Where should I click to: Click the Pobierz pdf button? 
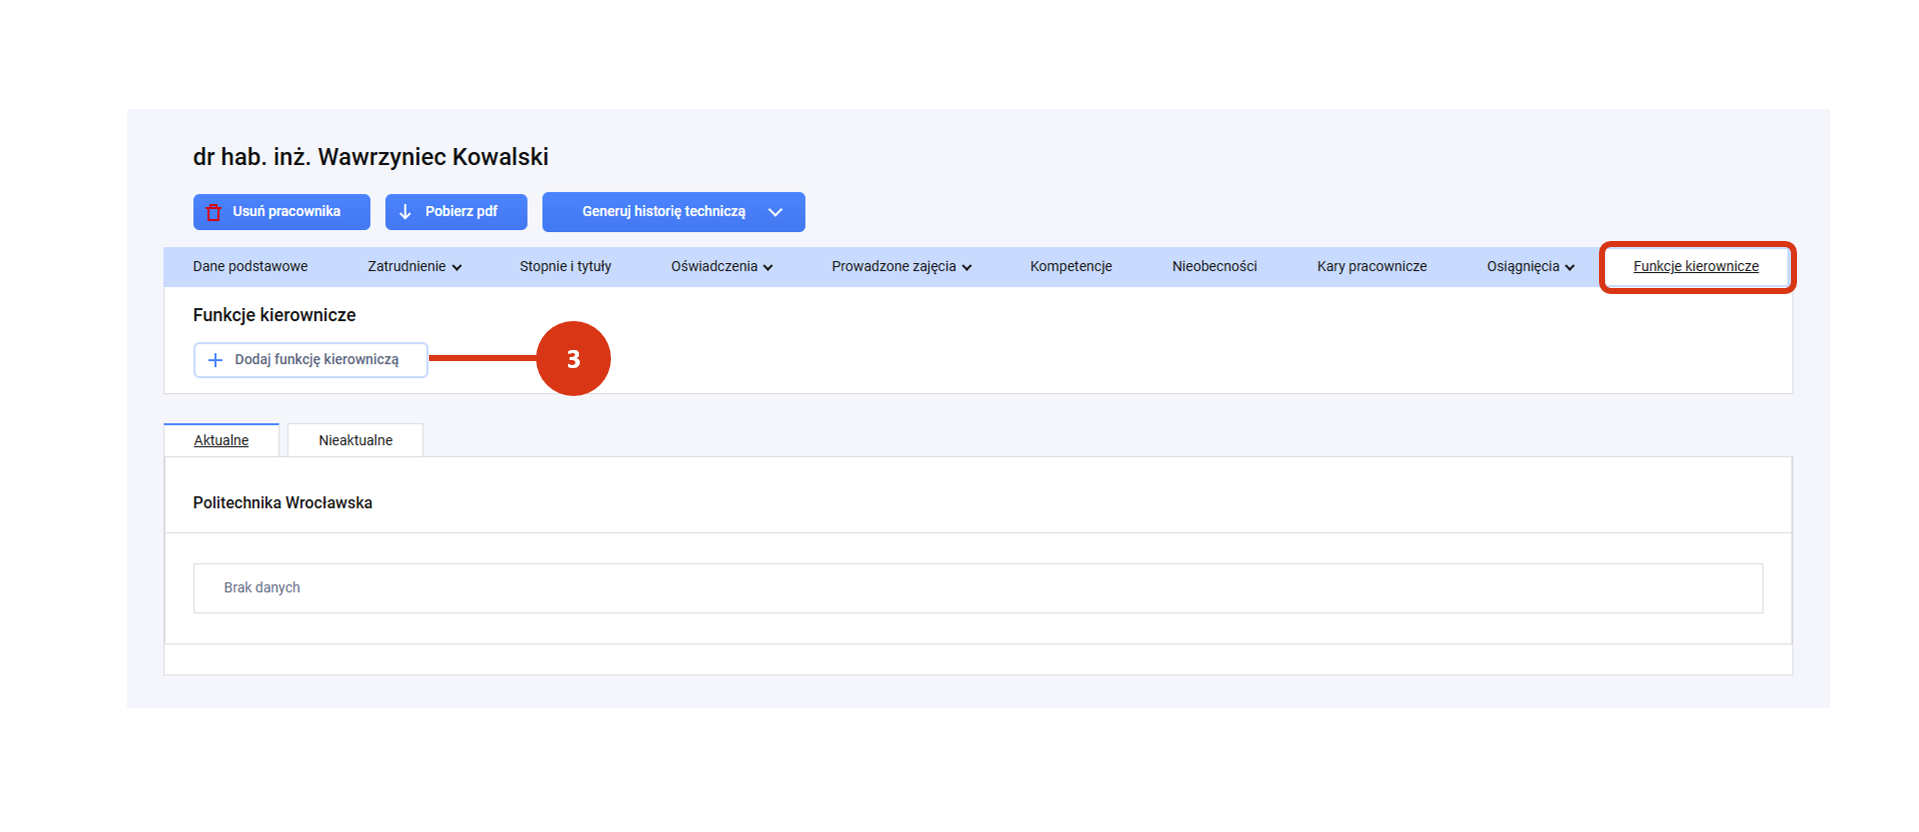[x=456, y=212]
